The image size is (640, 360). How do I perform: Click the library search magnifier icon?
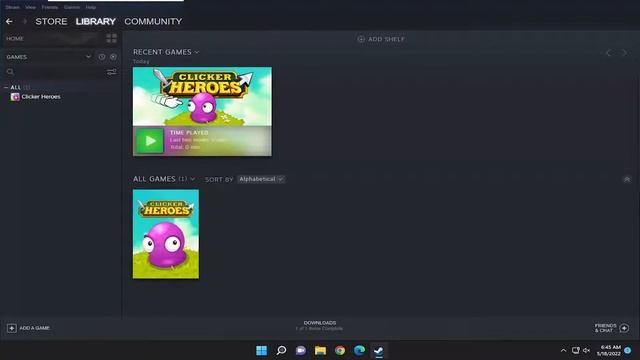10,72
